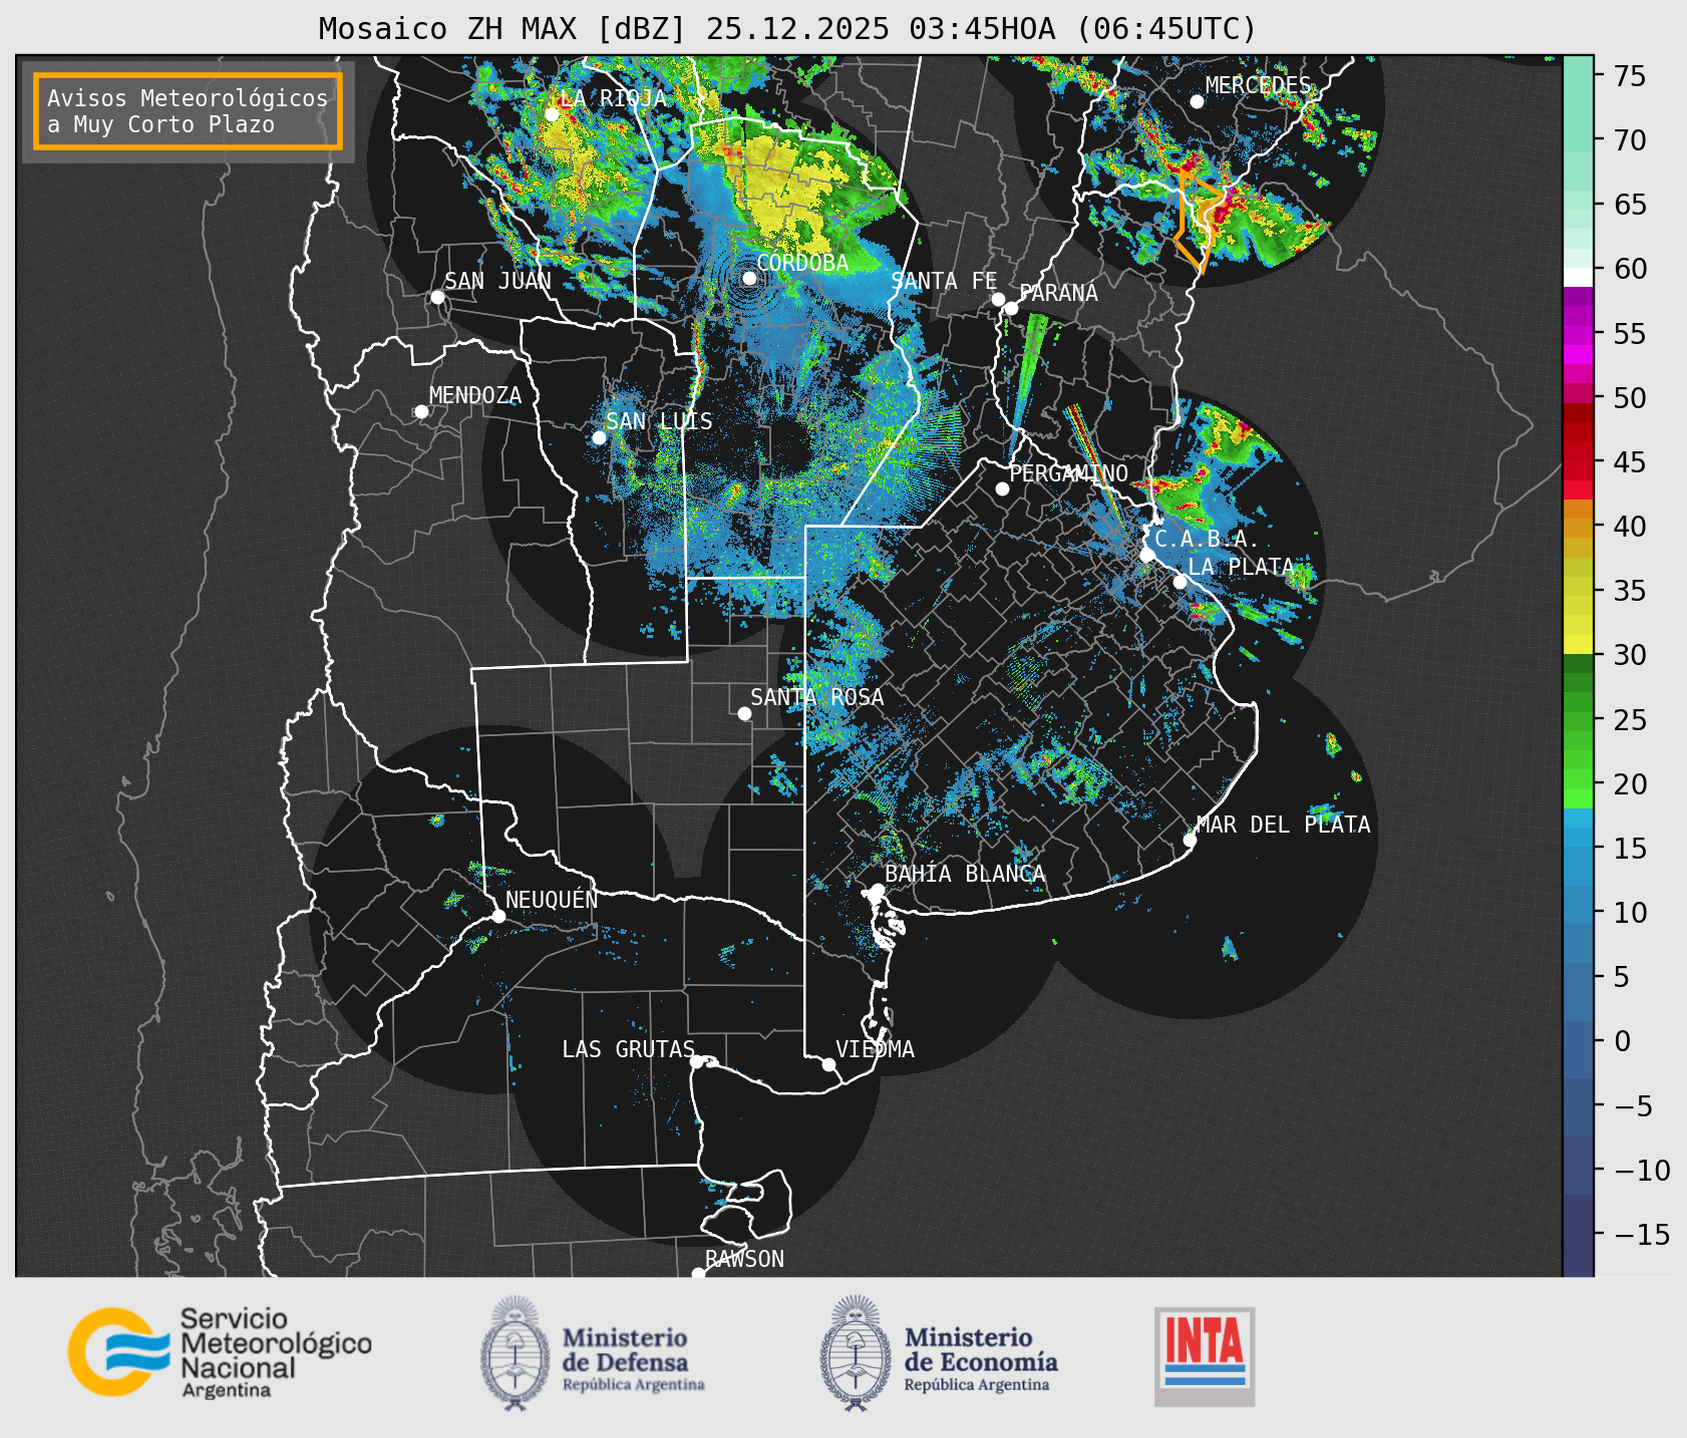
Task: Click the PERGAMINO city marker
Action: coord(1002,489)
